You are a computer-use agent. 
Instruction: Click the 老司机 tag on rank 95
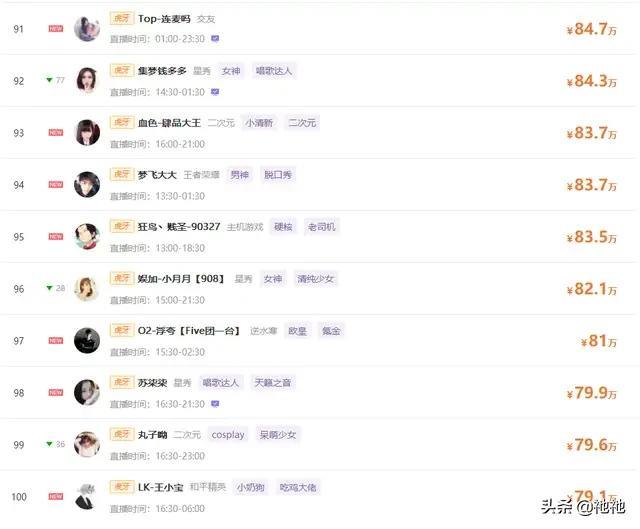(322, 227)
